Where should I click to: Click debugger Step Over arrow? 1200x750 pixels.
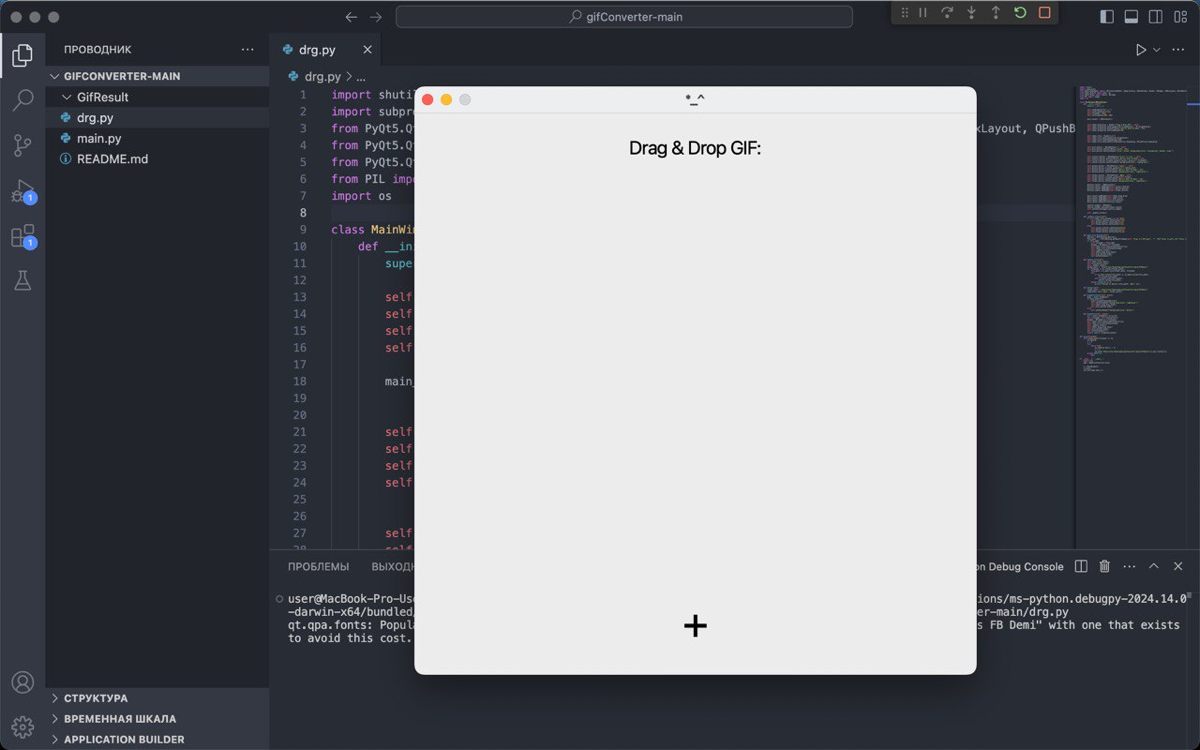947,13
